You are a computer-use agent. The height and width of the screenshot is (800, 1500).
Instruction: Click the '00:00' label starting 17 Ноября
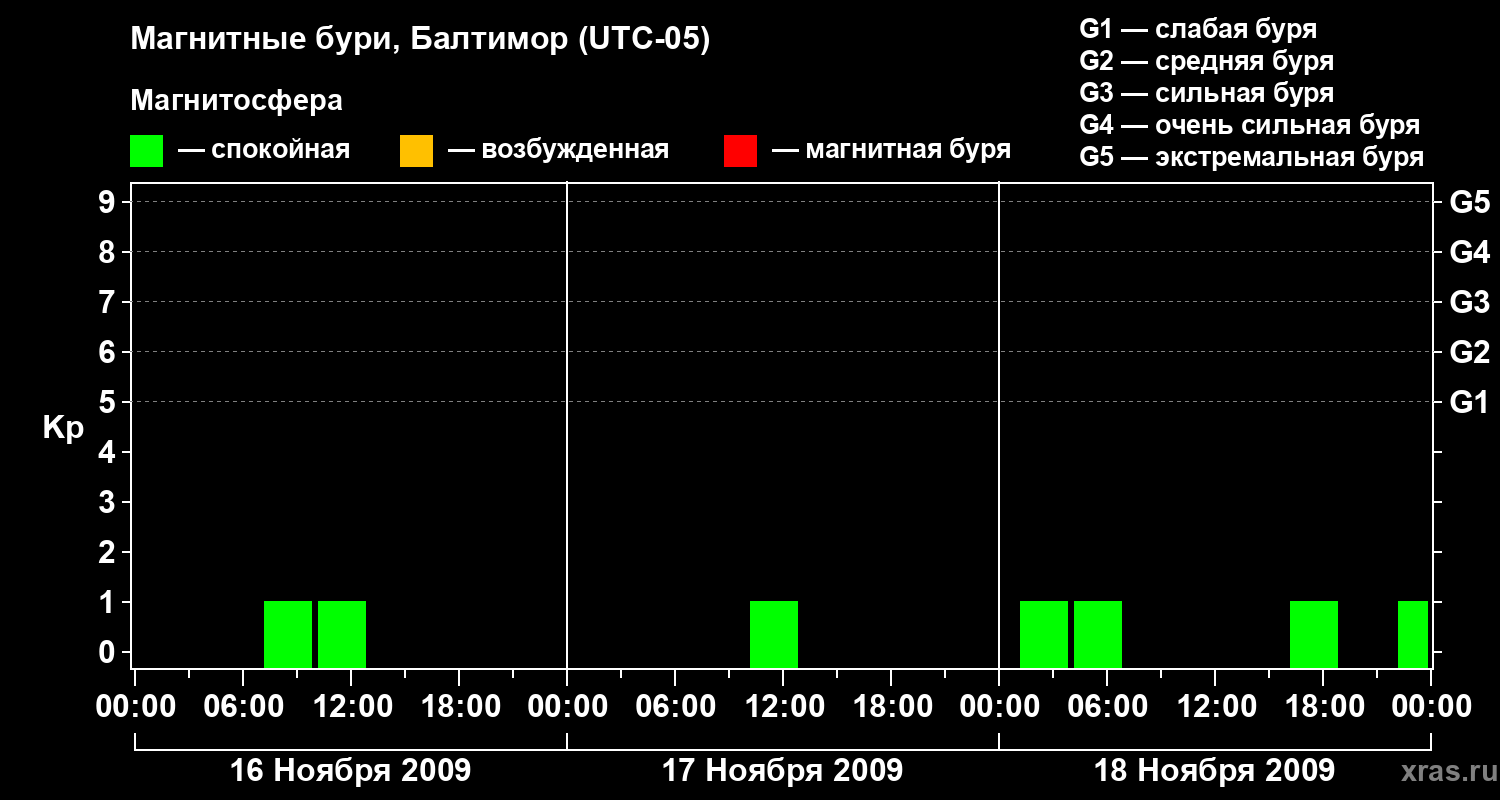click(x=567, y=706)
